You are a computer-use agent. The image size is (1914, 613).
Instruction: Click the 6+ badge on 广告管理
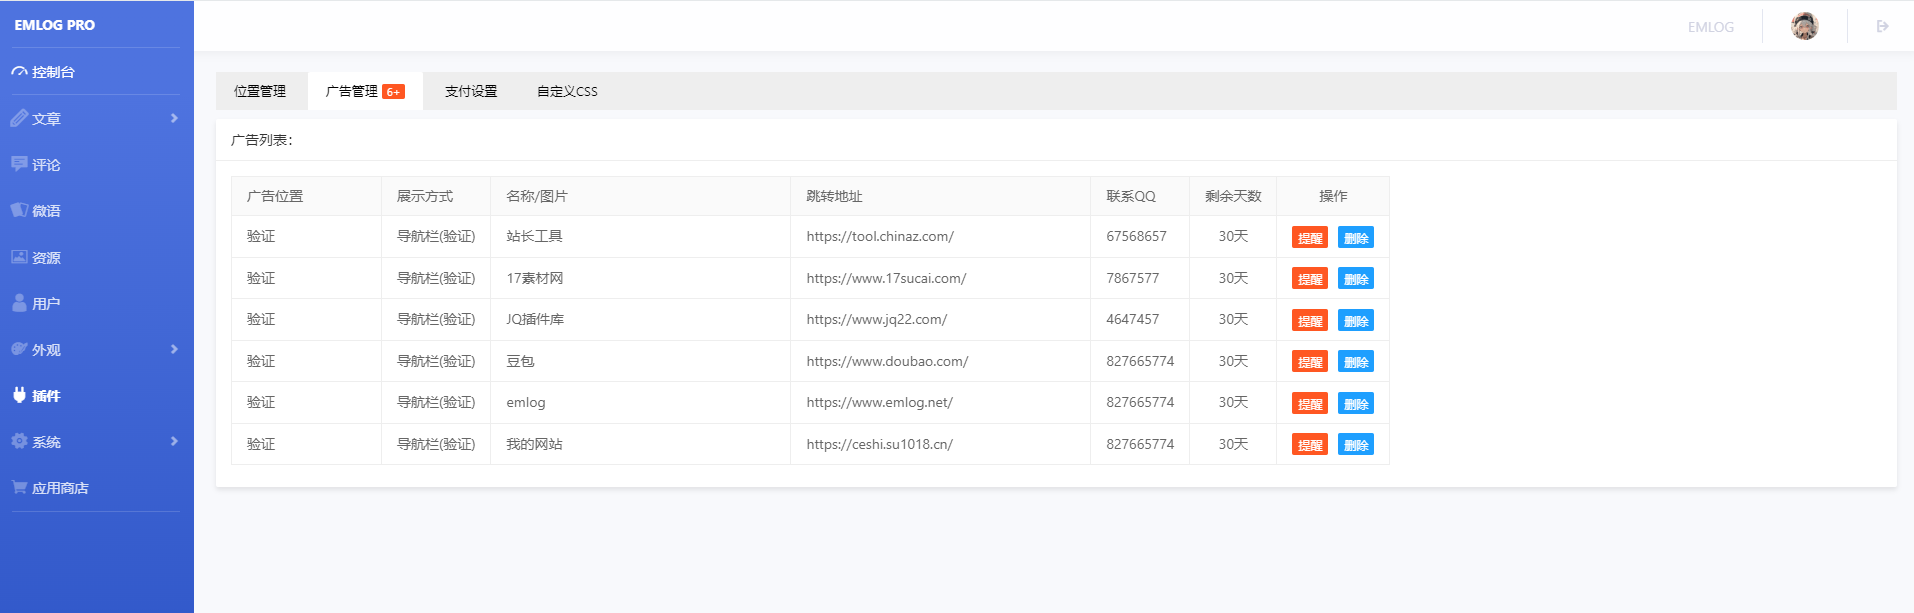[x=394, y=92]
